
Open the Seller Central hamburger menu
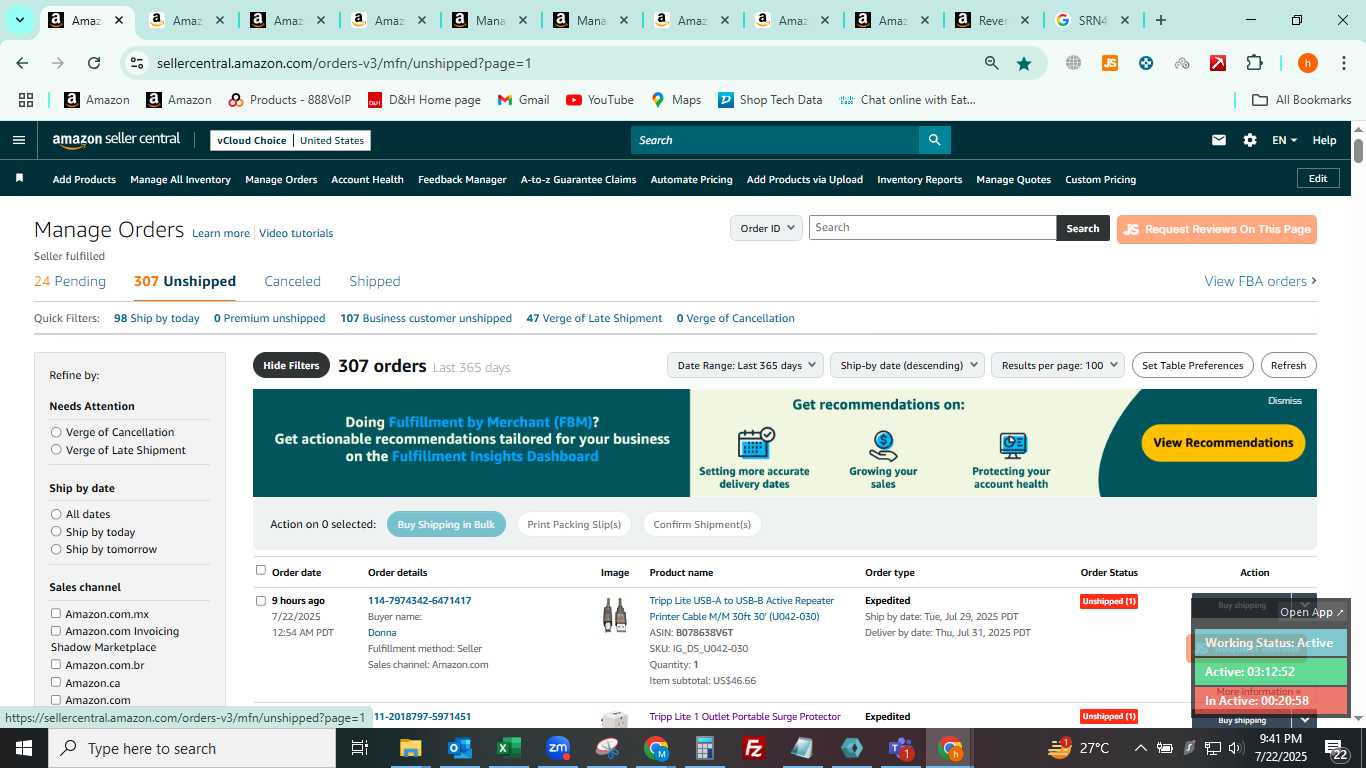(x=18, y=140)
